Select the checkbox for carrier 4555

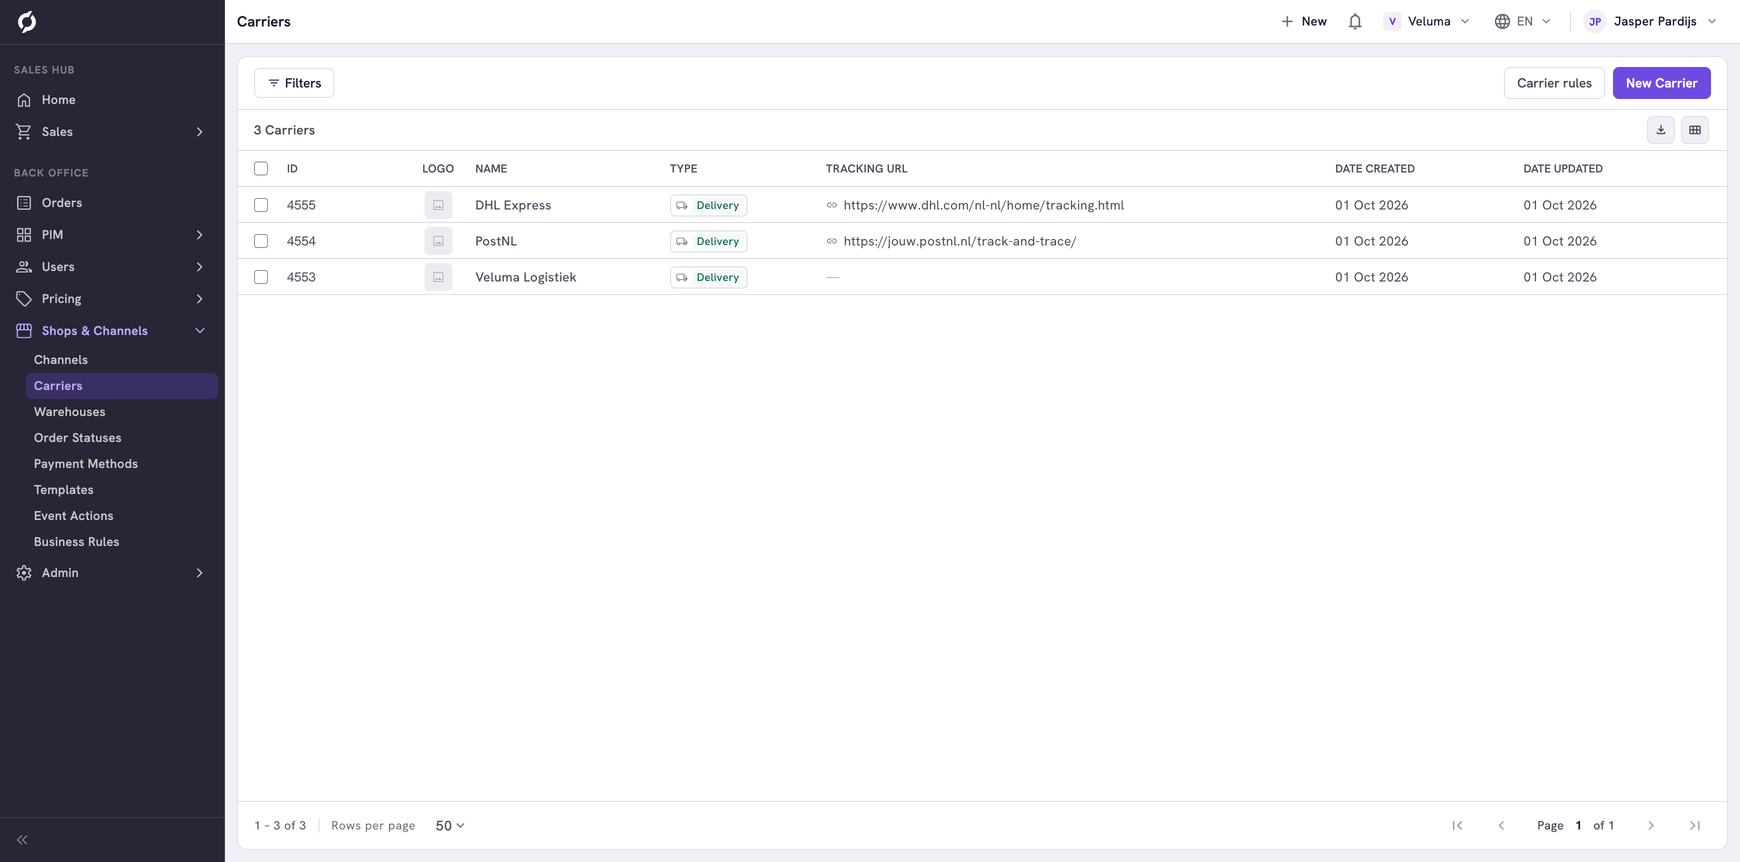[261, 205]
